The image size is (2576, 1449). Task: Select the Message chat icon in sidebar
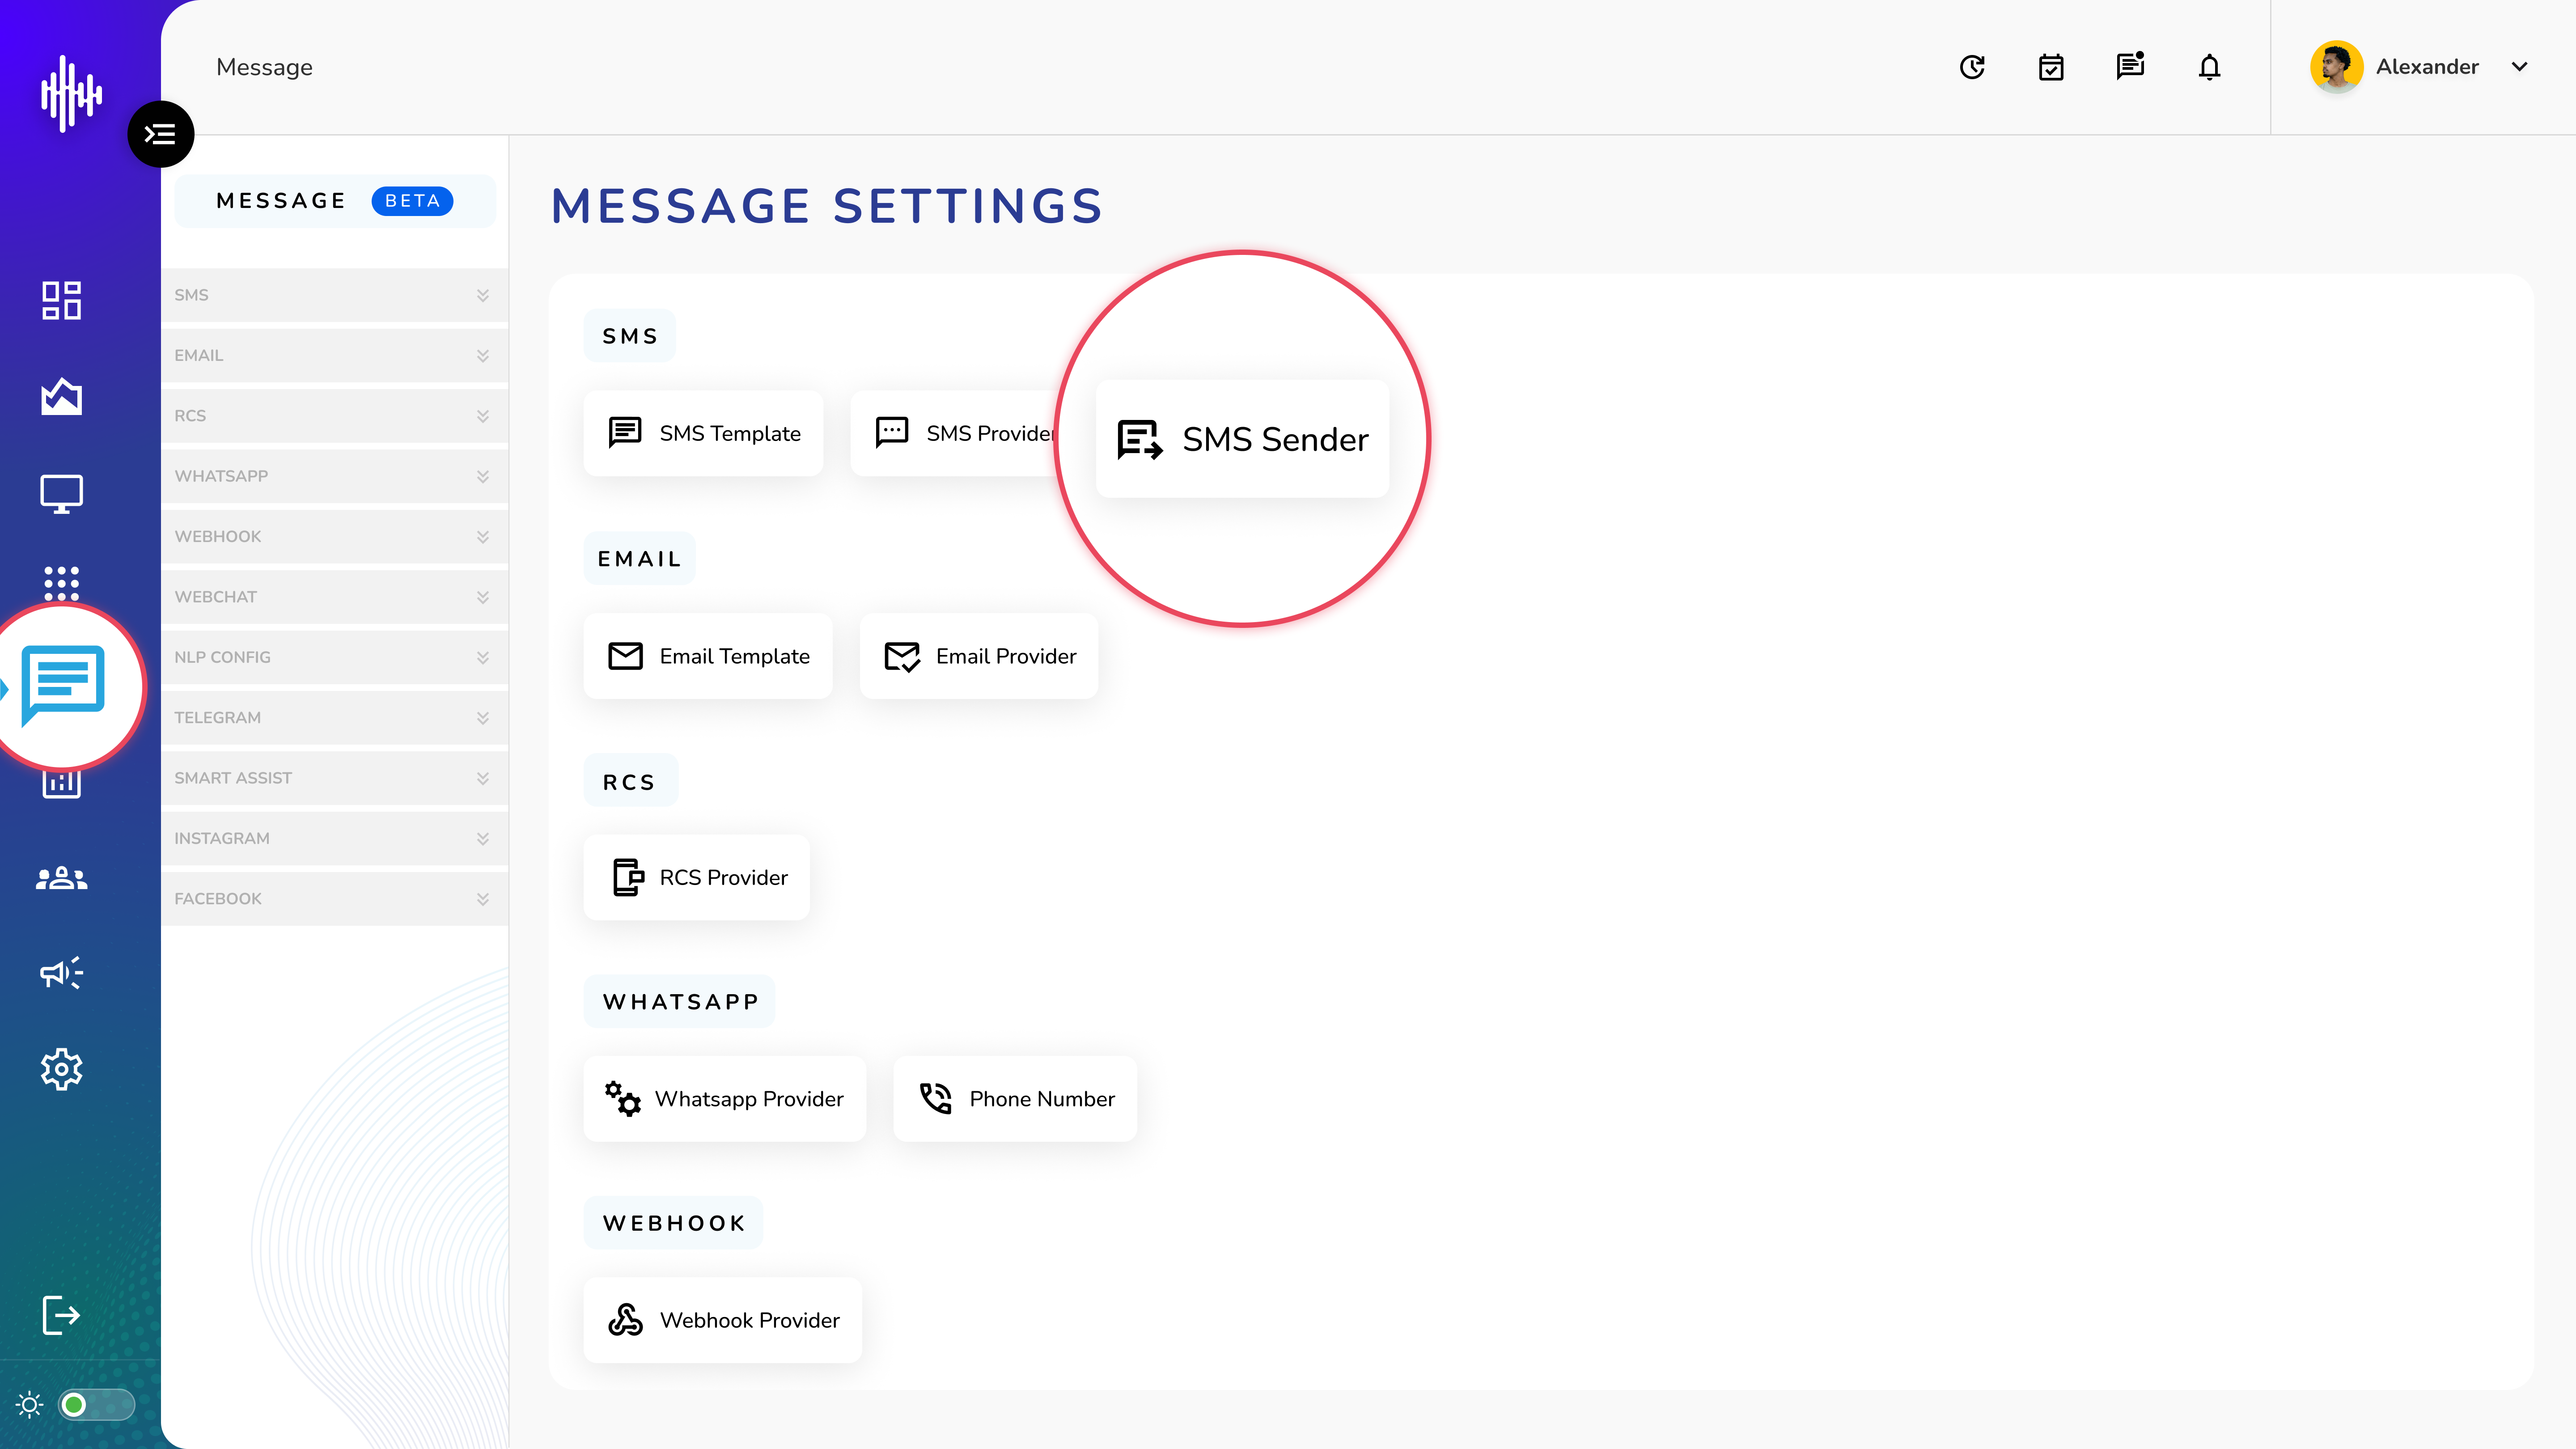point(63,686)
